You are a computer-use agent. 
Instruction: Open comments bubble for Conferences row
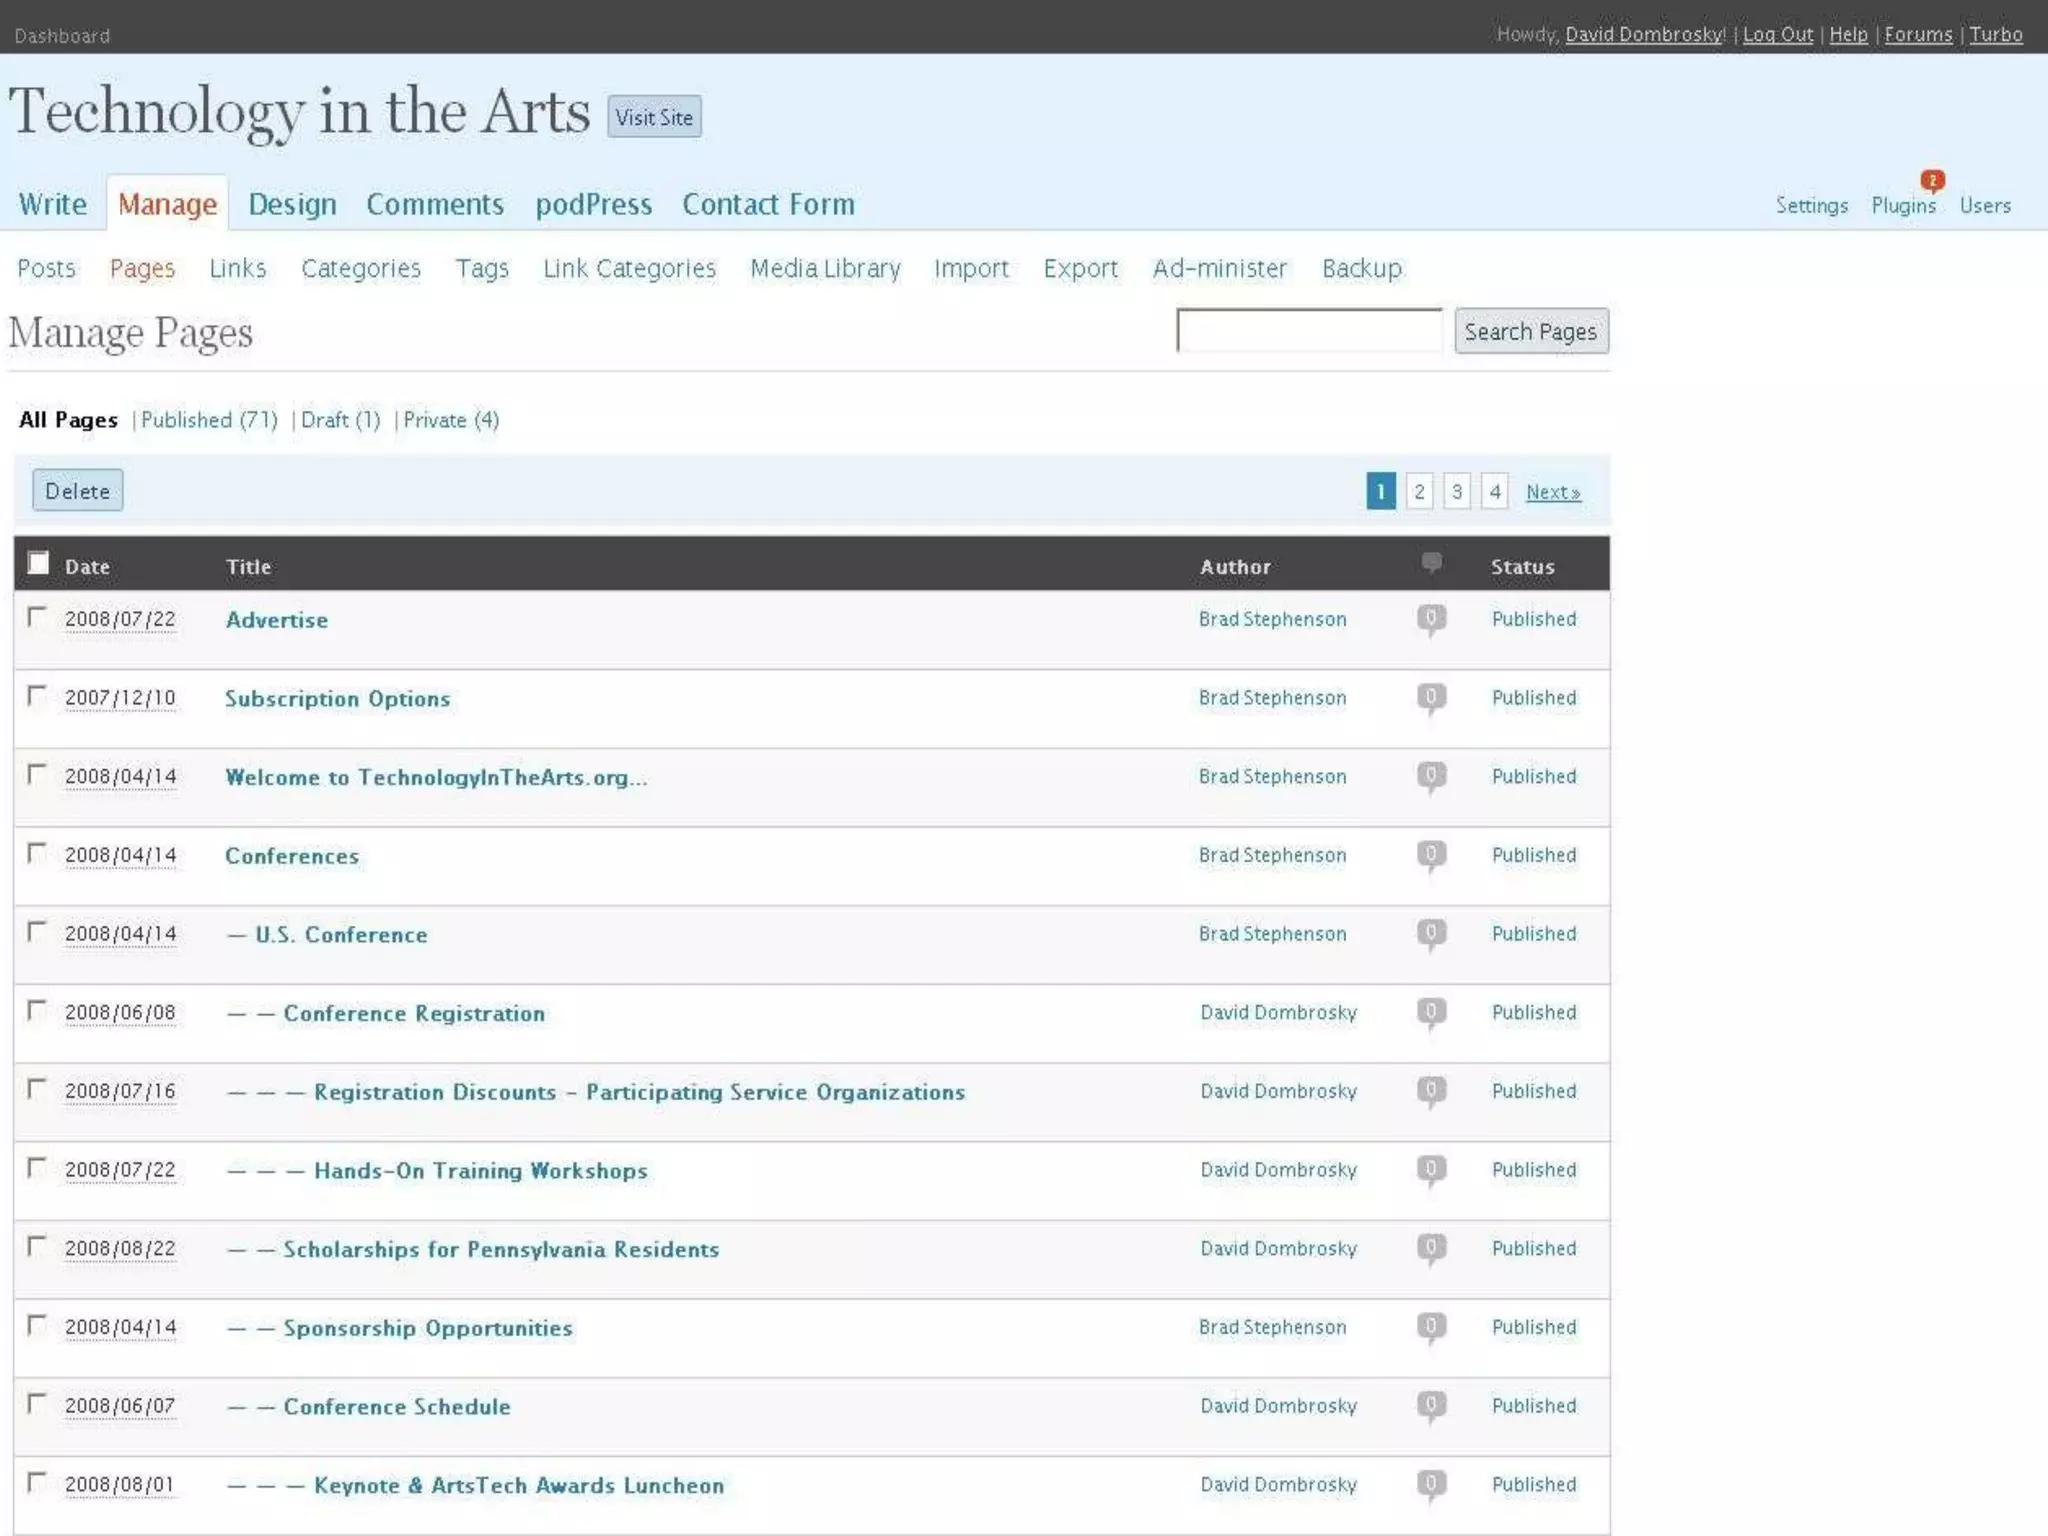click(1431, 856)
